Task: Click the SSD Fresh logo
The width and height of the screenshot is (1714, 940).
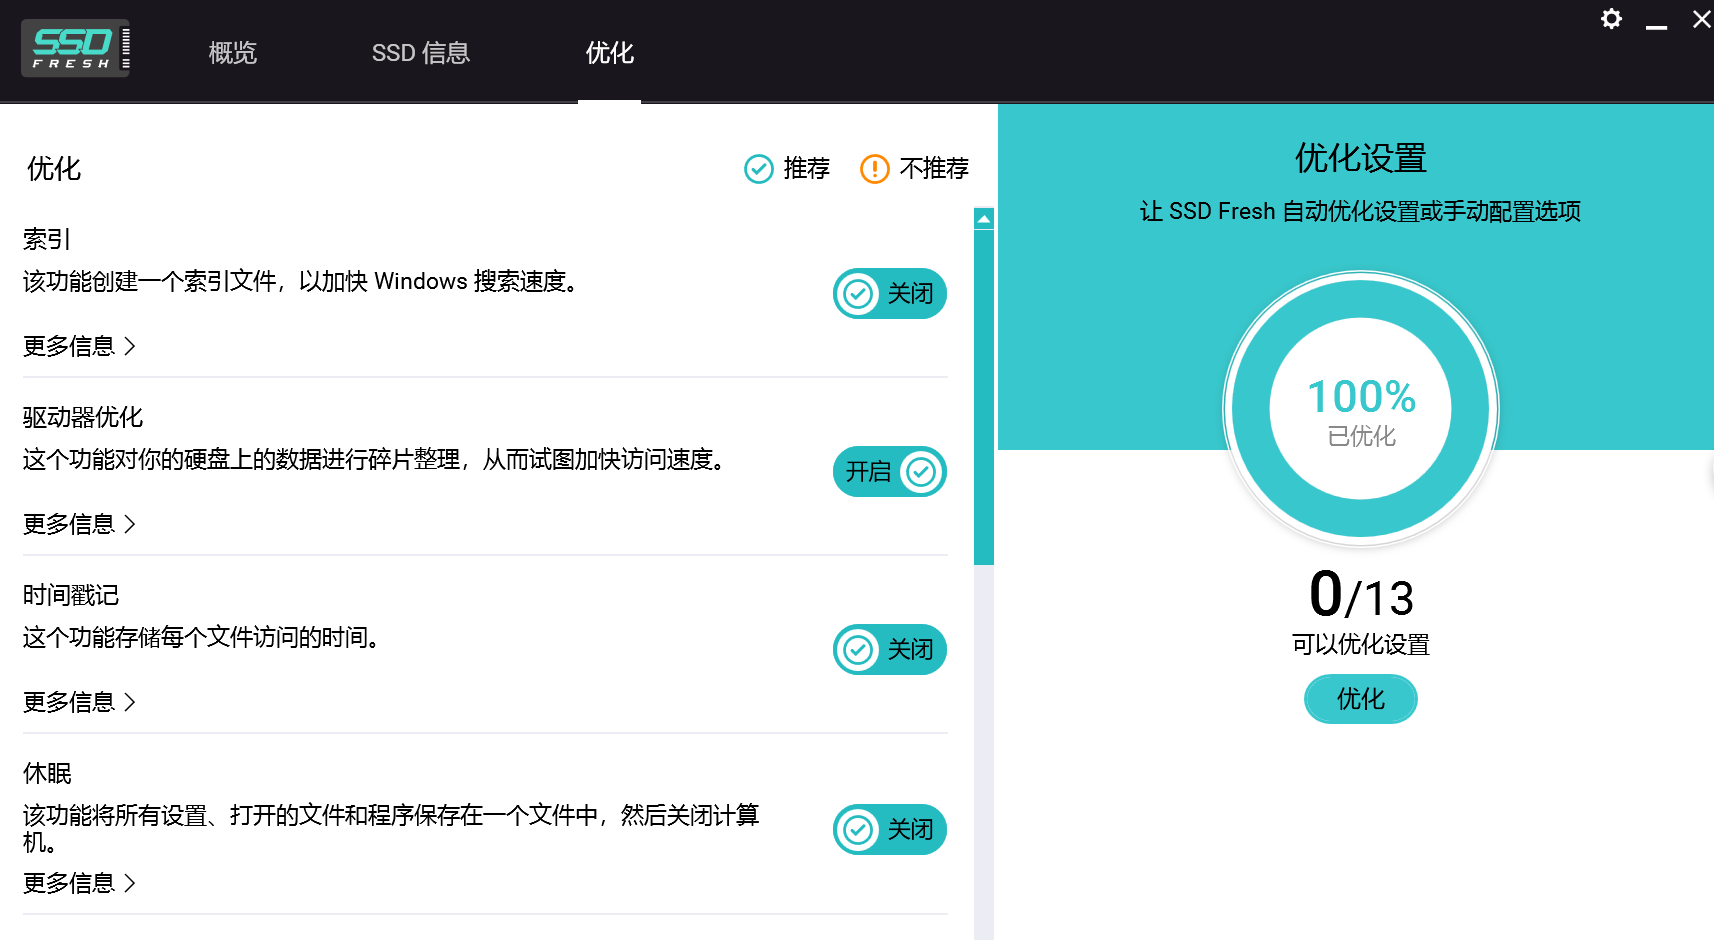Action: [76, 48]
